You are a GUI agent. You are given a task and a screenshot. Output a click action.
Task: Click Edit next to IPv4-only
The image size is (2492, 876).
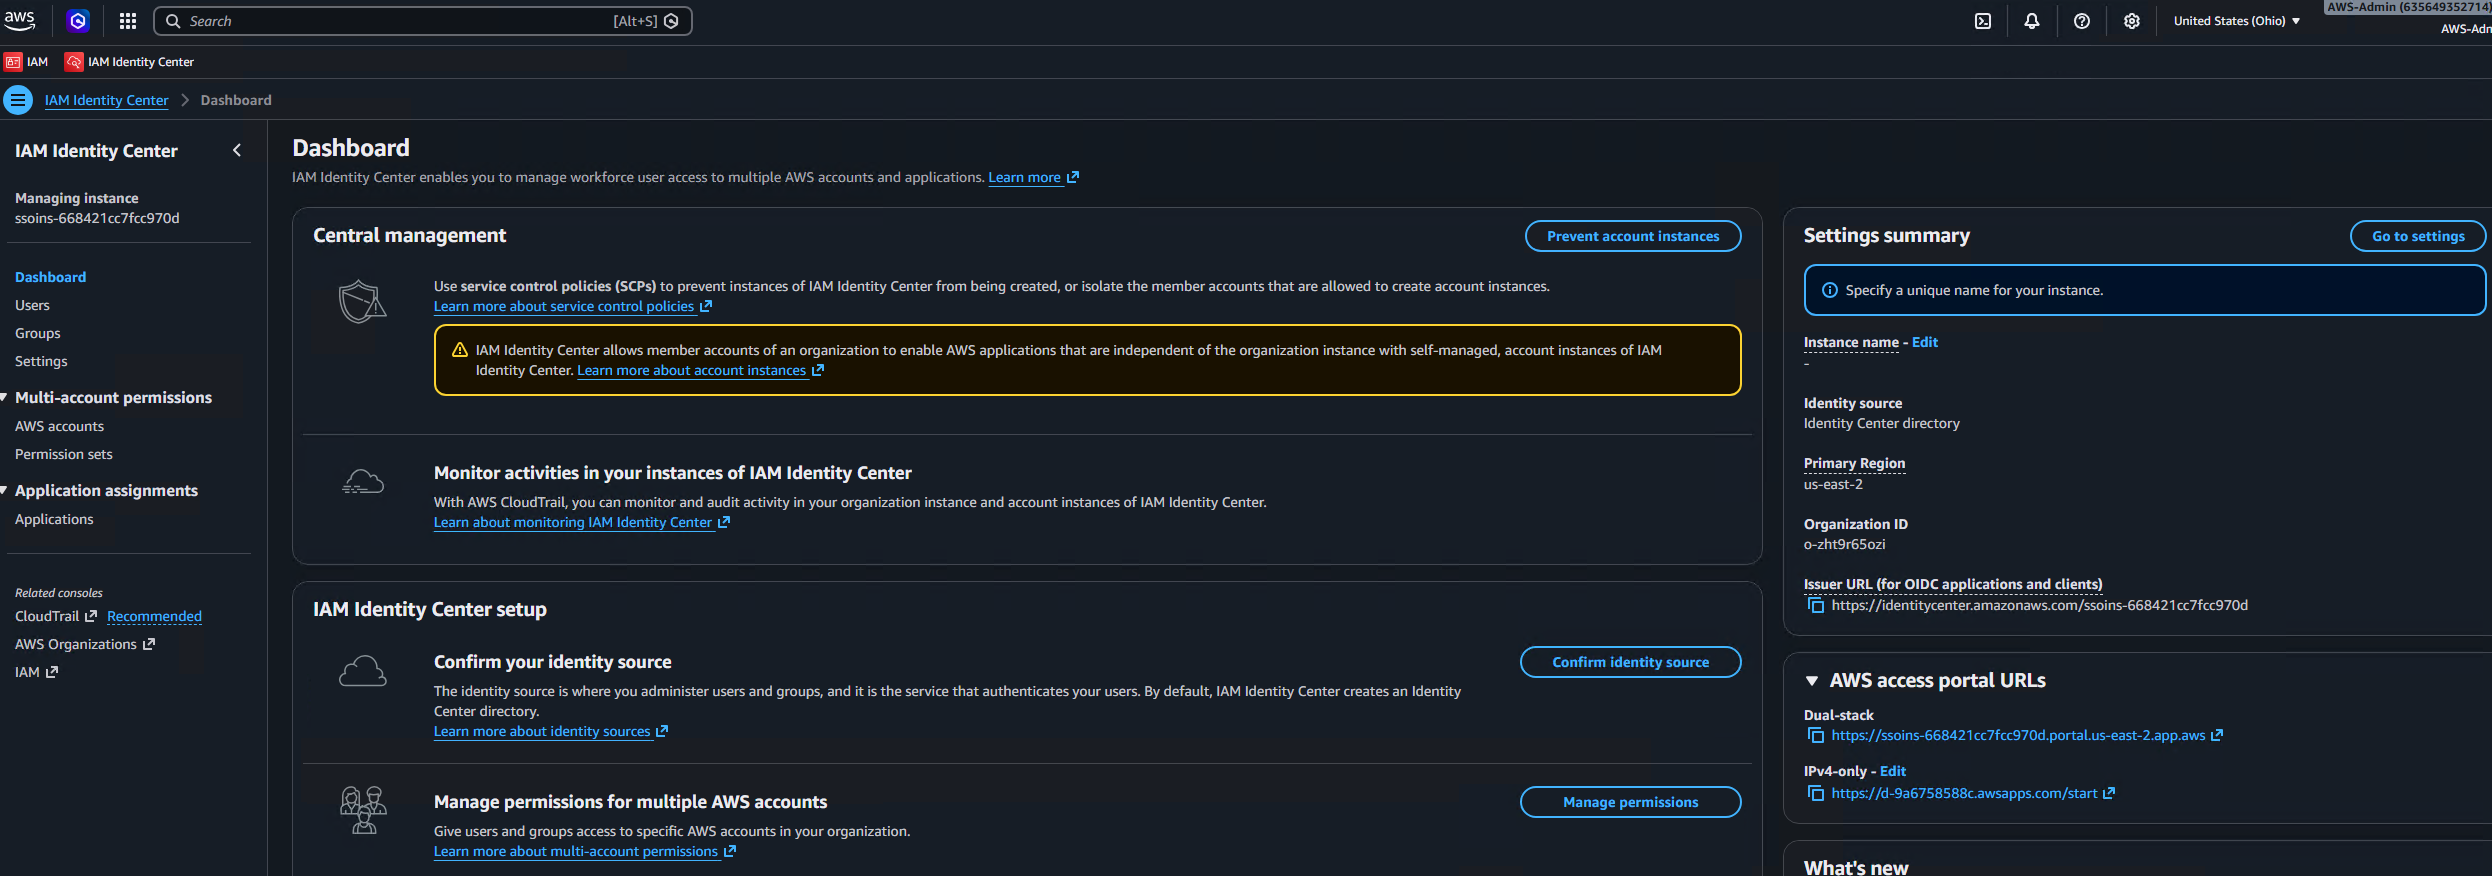pyautogui.click(x=1893, y=771)
